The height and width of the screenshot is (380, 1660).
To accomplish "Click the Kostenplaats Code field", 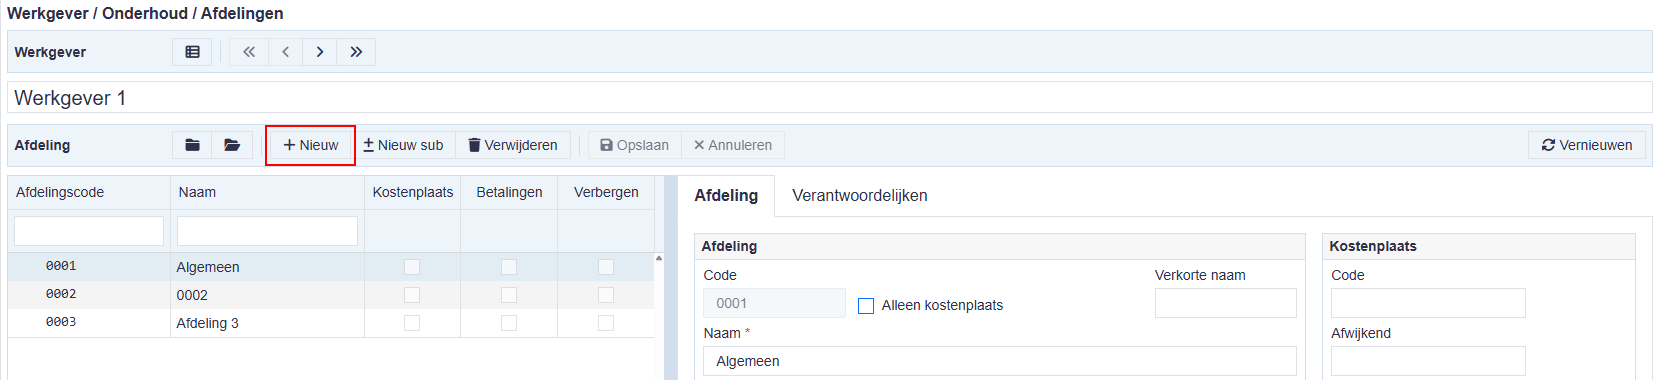I will (x=1428, y=303).
